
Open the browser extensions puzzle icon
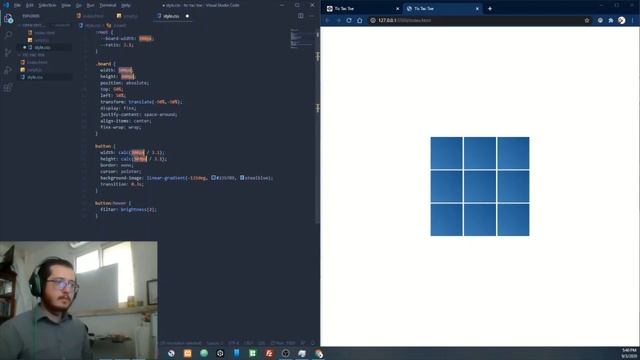pos(611,20)
